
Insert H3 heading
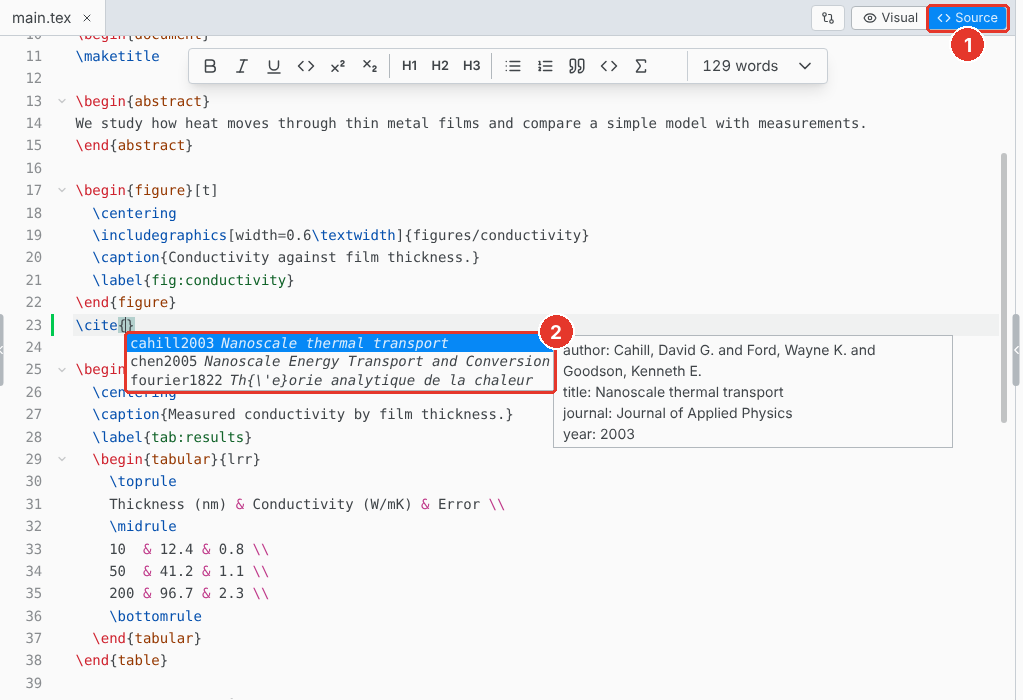tap(471, 66)
